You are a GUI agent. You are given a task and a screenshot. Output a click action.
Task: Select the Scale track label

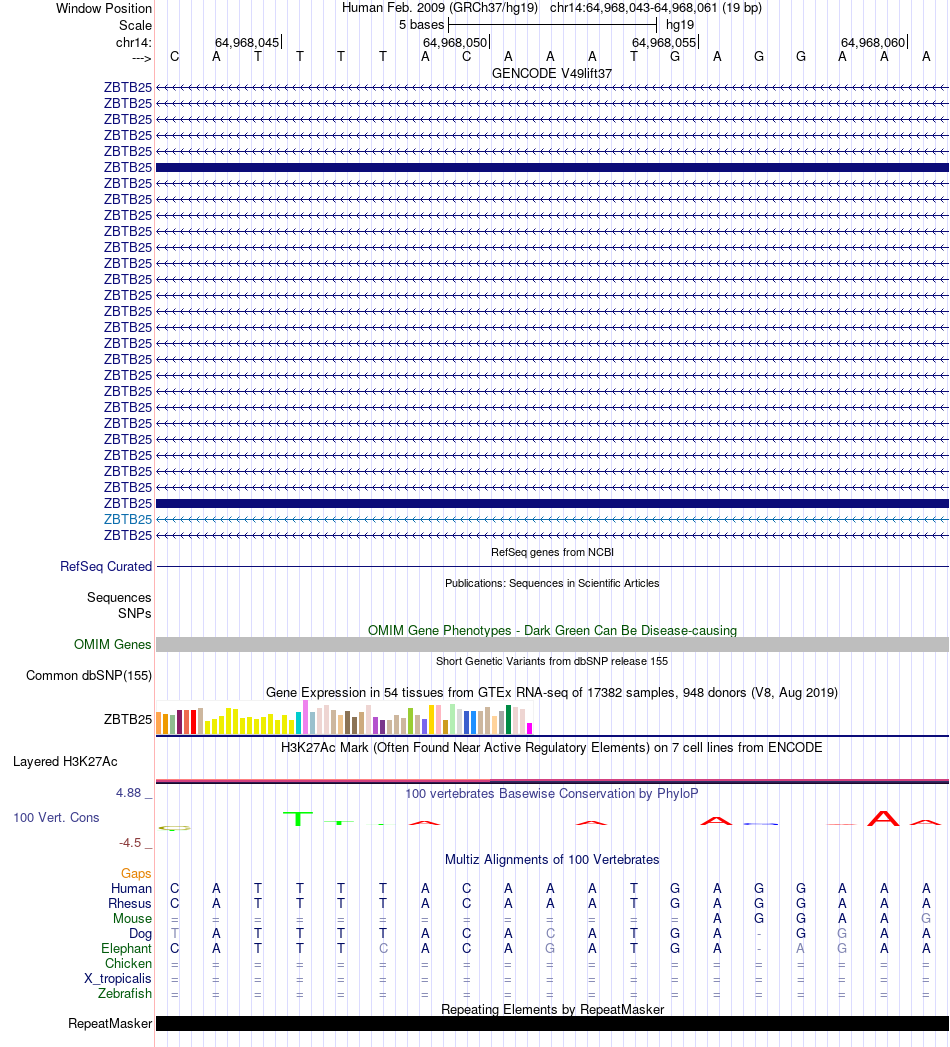pyautogui.click(x=135, y=25)
